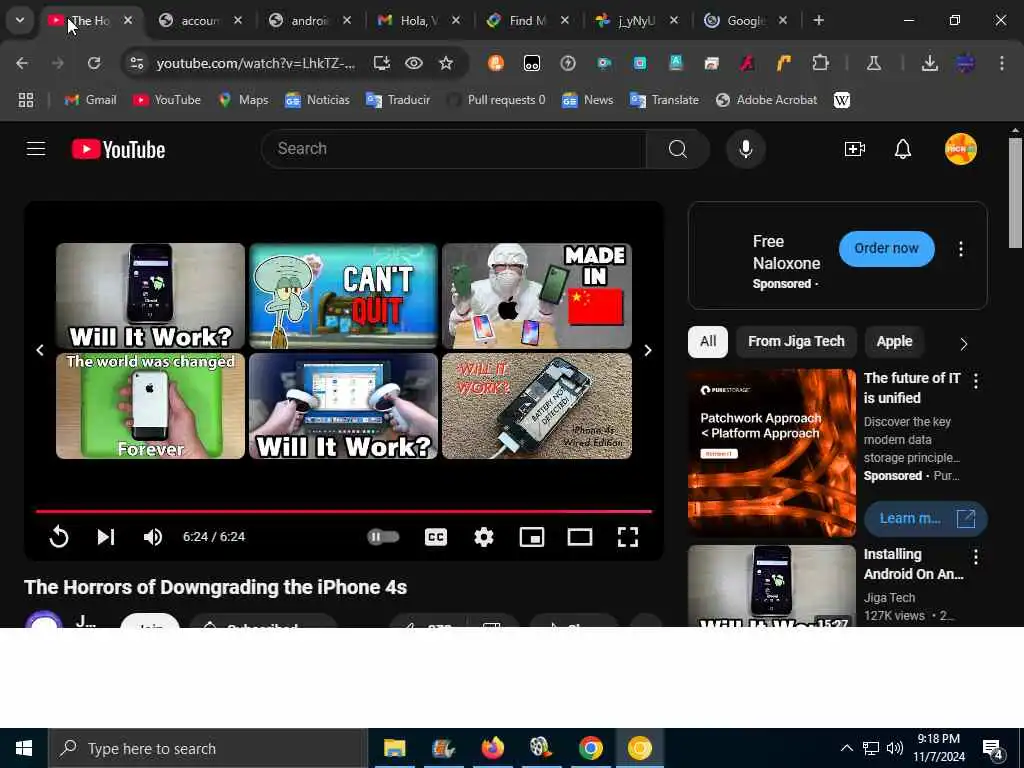This screenshot has height=768, width=1024.
Task: Open the tab search dropdown arrow
Action: (20, 20)
